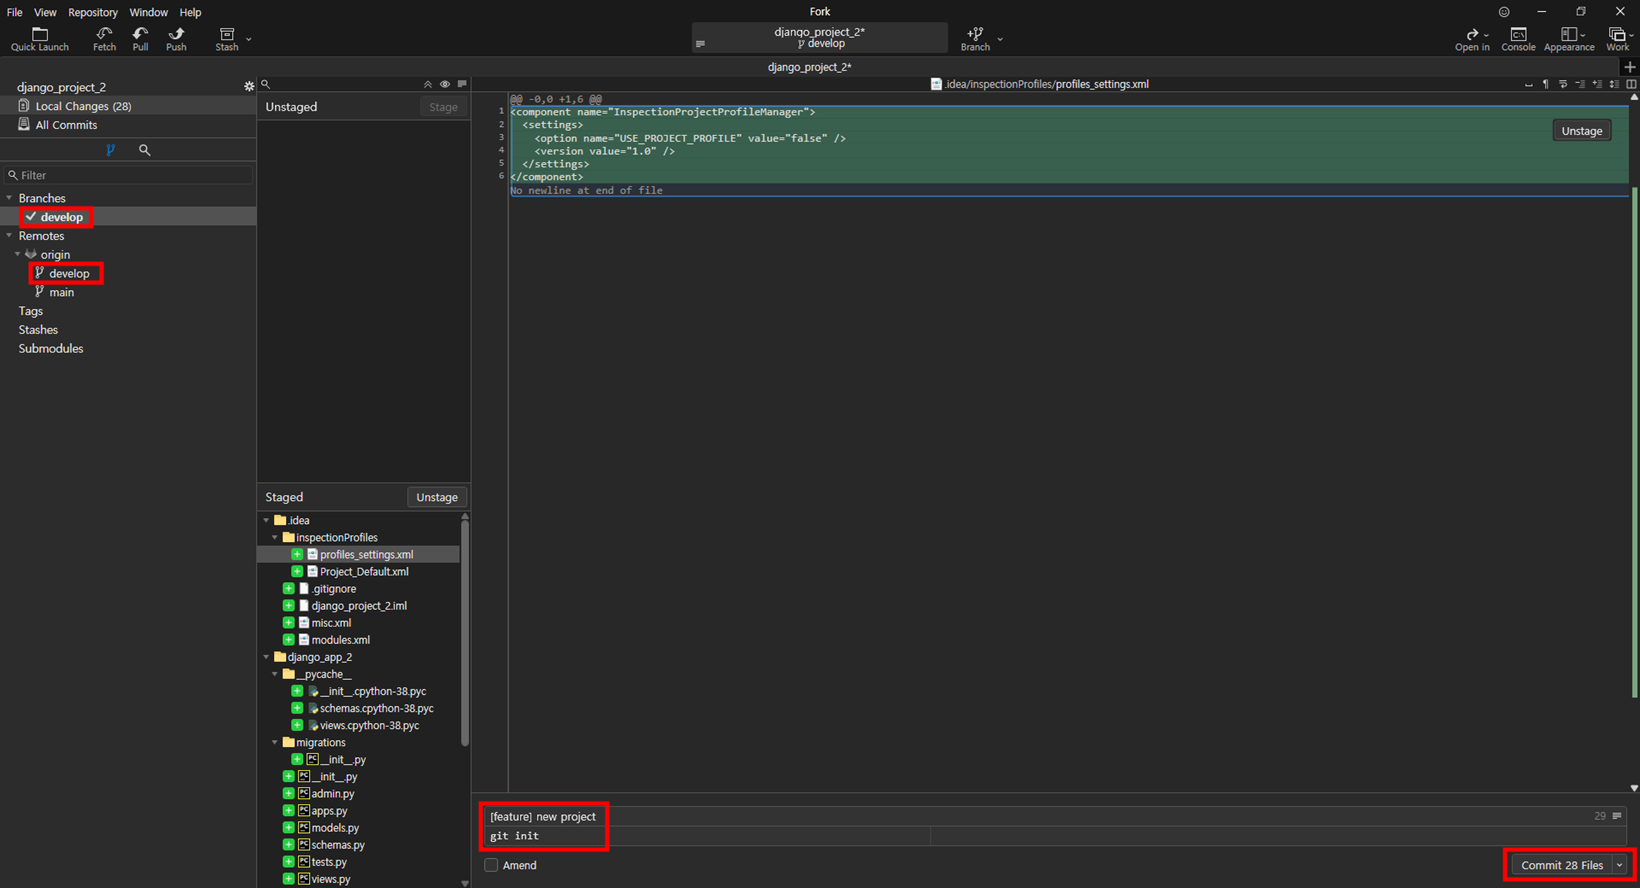1640x888 pixels.
Task: Enable the Amend checkbox
Action: pyautogui.click(x=491, y=865)
